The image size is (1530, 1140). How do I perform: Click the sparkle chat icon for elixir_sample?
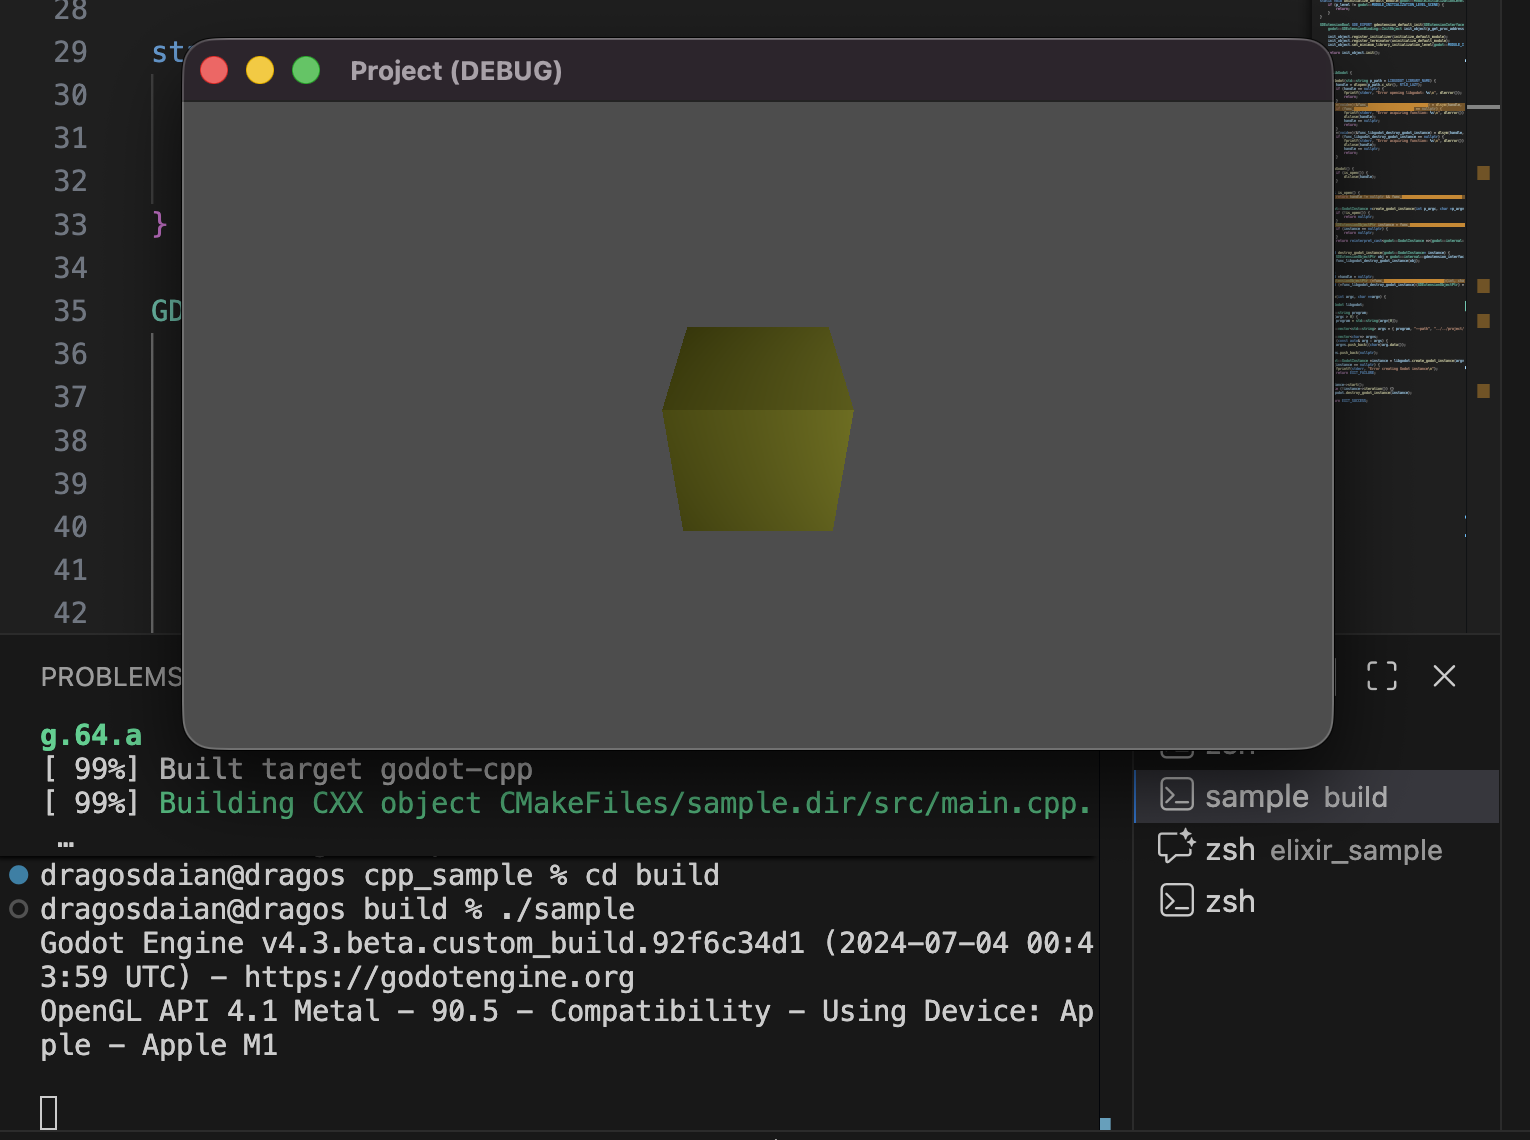pyautogui.click(x=1176, y=848)
